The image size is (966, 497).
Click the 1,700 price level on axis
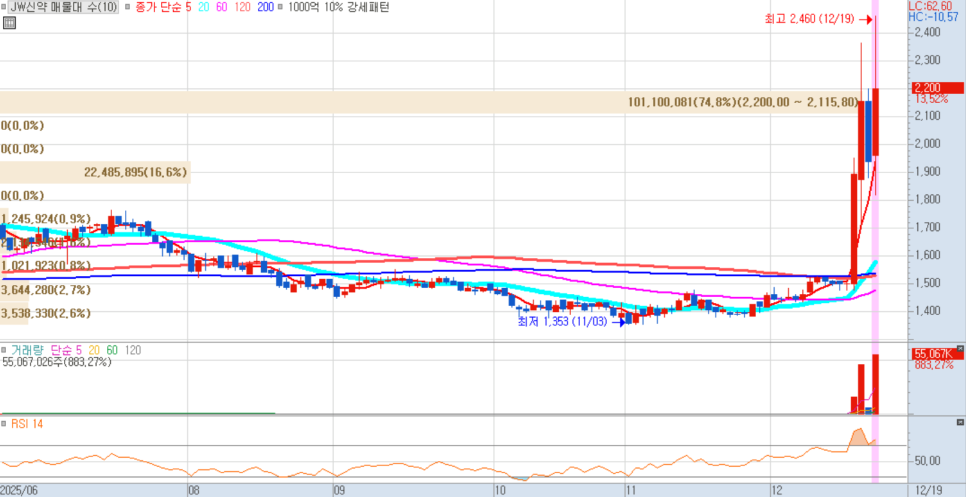927,227
